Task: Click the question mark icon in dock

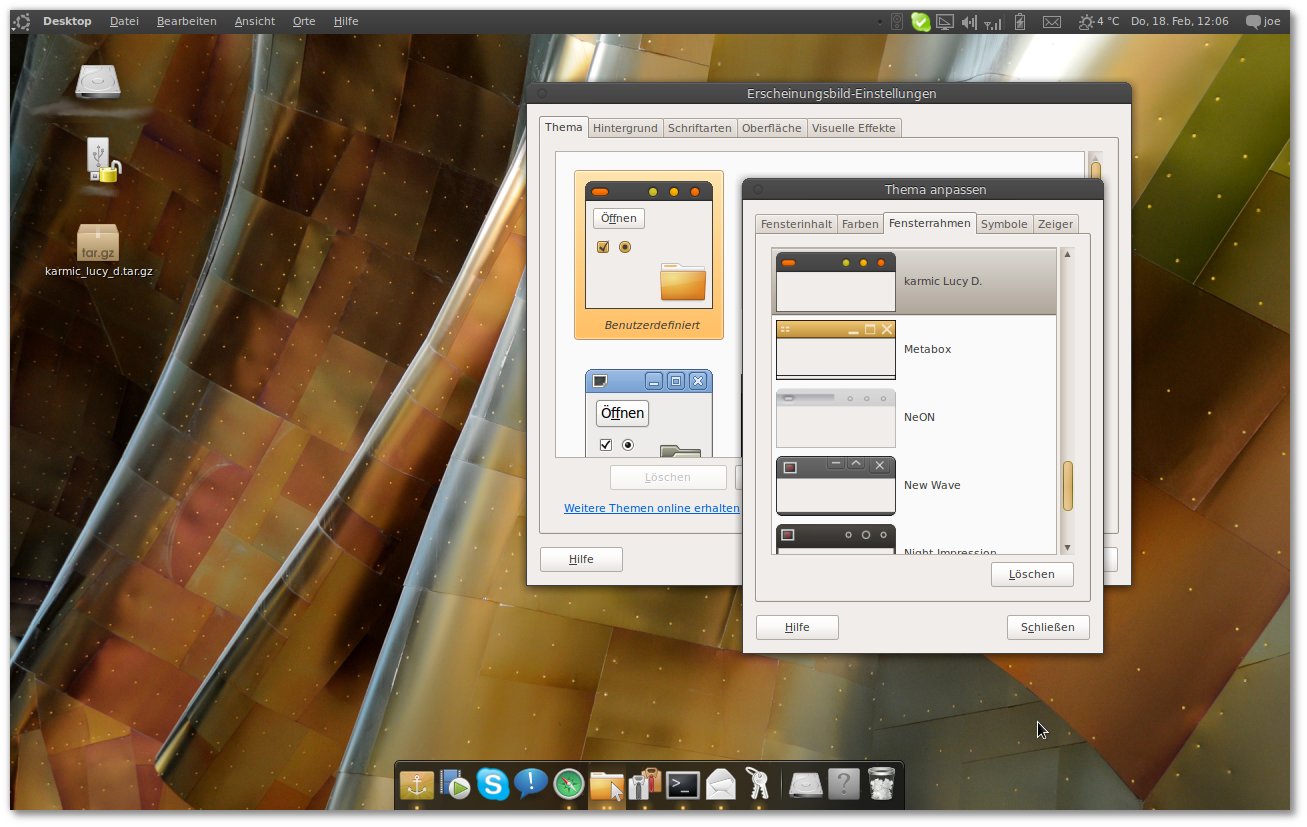Action: tap(843, 784)
